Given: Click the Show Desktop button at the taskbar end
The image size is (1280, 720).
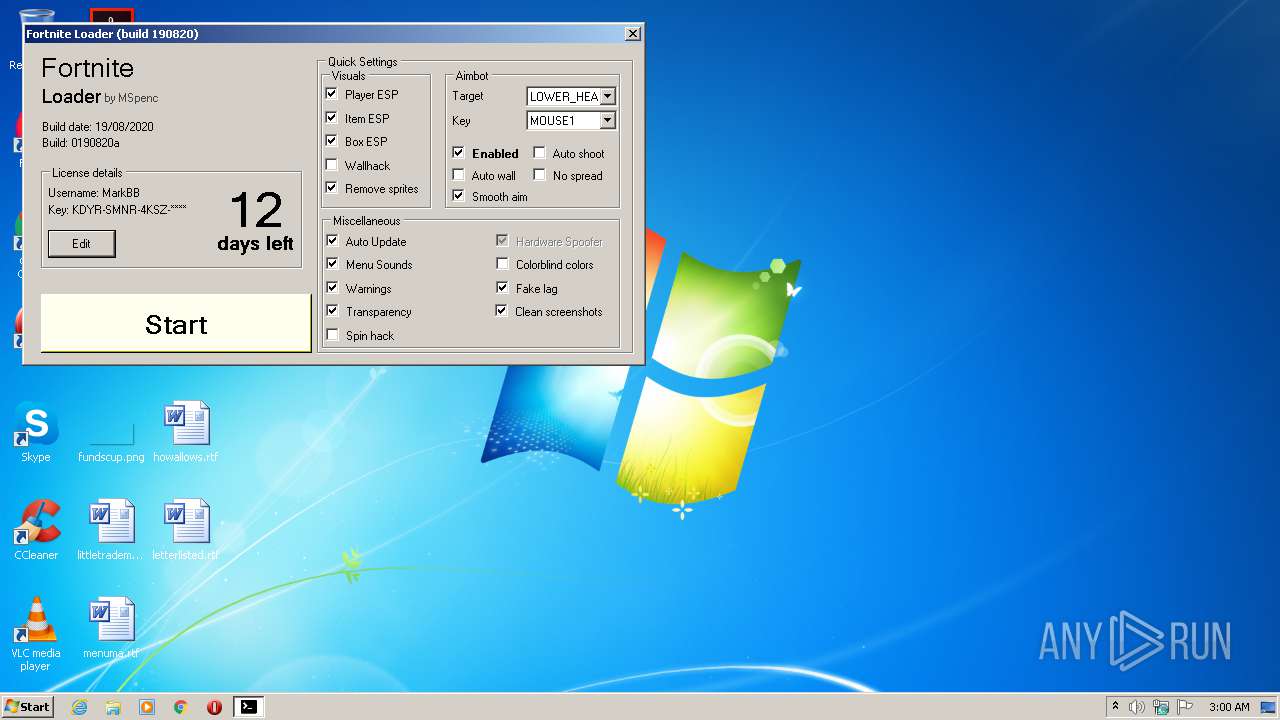Looking at the screenshot, I should [1269, 707].
